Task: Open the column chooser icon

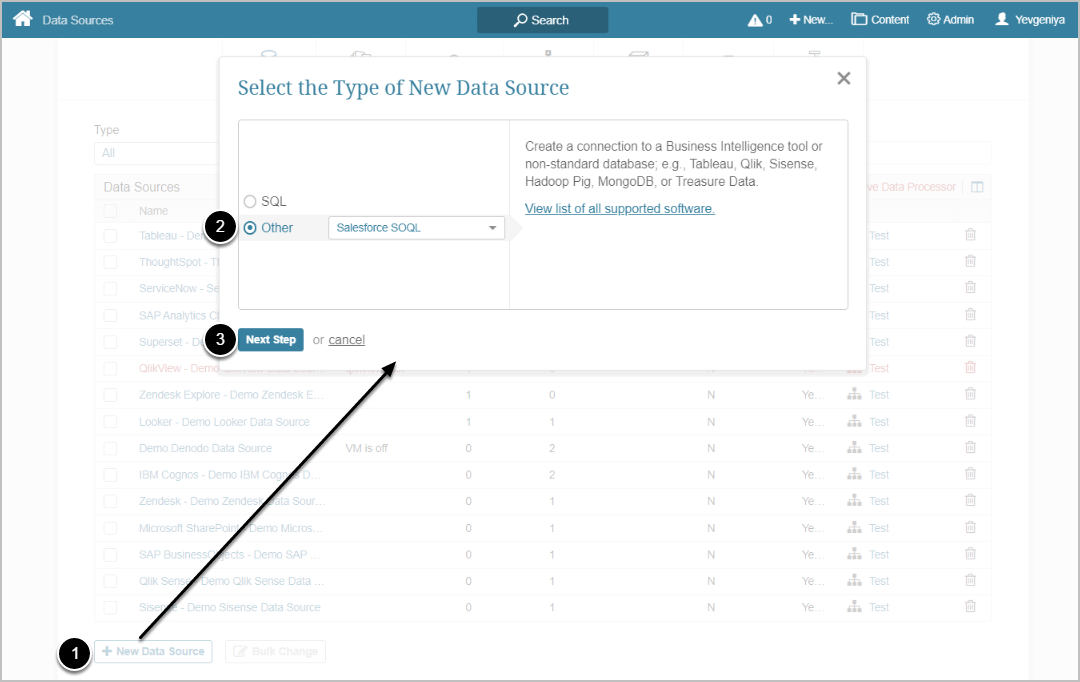Action: pyautogui.click(x=977, y=187)
